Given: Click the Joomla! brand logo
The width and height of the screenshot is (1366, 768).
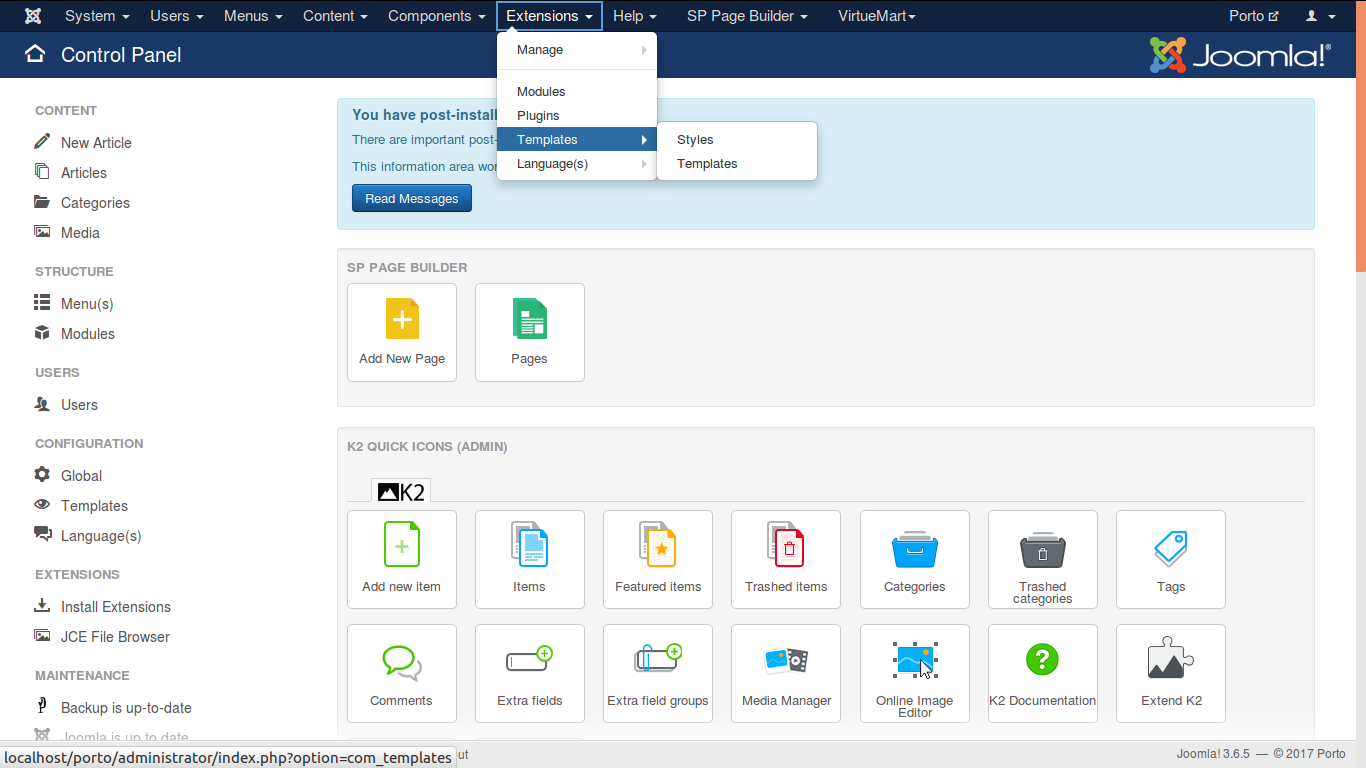Looking at the screenshot, I should click(1240, 55).
